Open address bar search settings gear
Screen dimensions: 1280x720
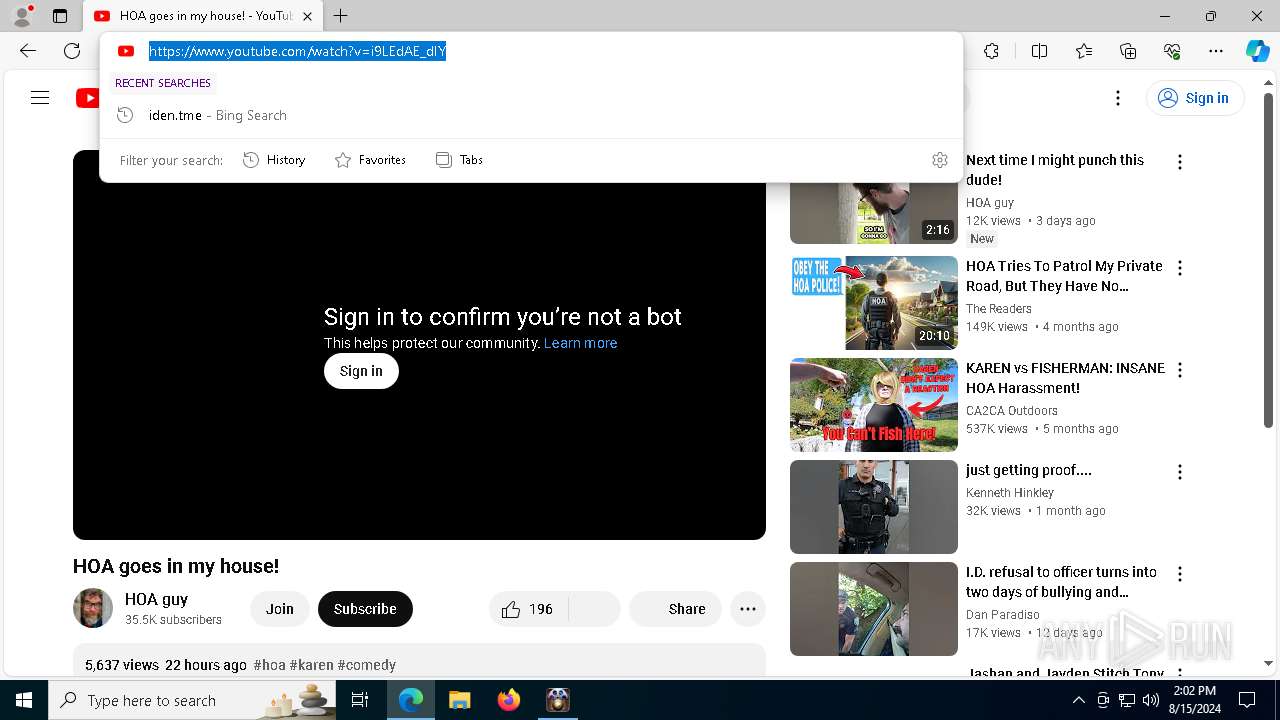[x=940, y=160]
